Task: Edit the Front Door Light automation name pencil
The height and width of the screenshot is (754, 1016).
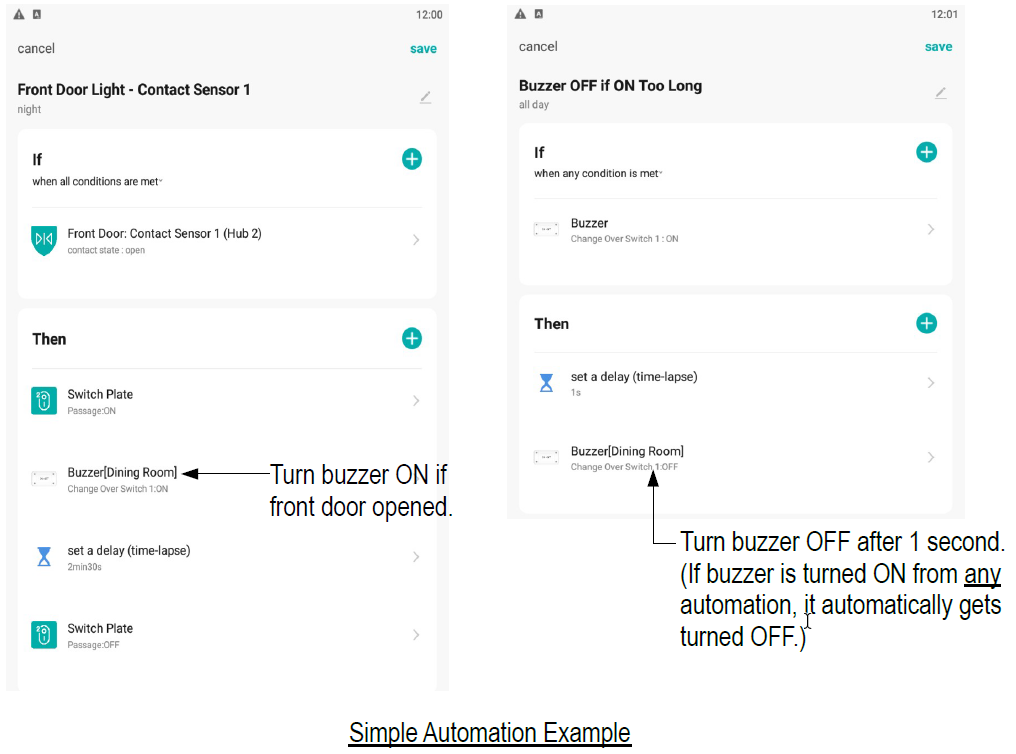Action: [x=425, y=97]
